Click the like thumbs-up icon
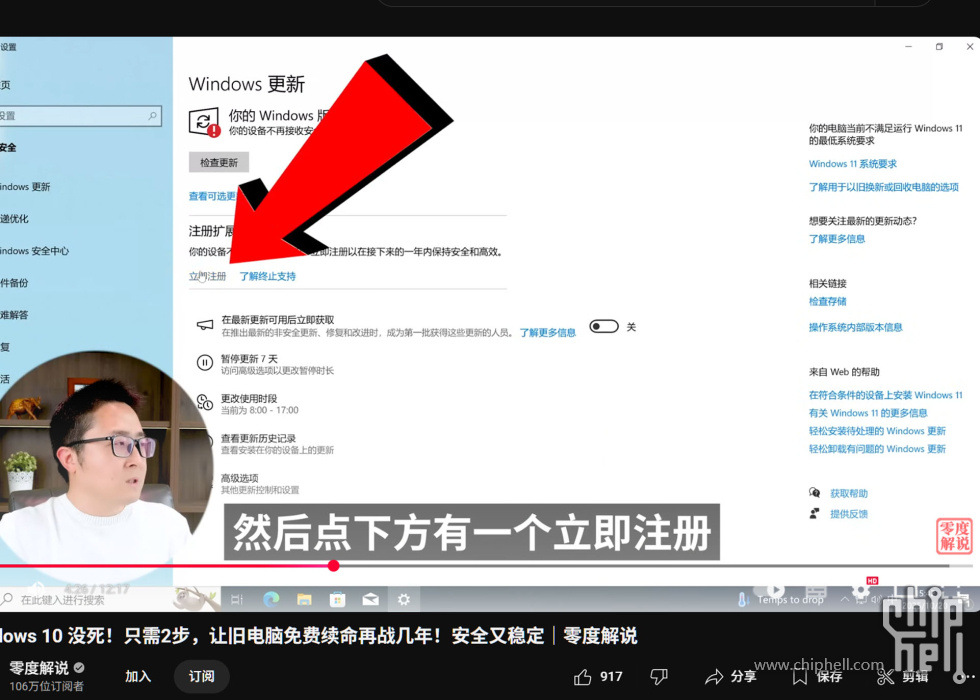The image size is (980, 700). [582, 677]
